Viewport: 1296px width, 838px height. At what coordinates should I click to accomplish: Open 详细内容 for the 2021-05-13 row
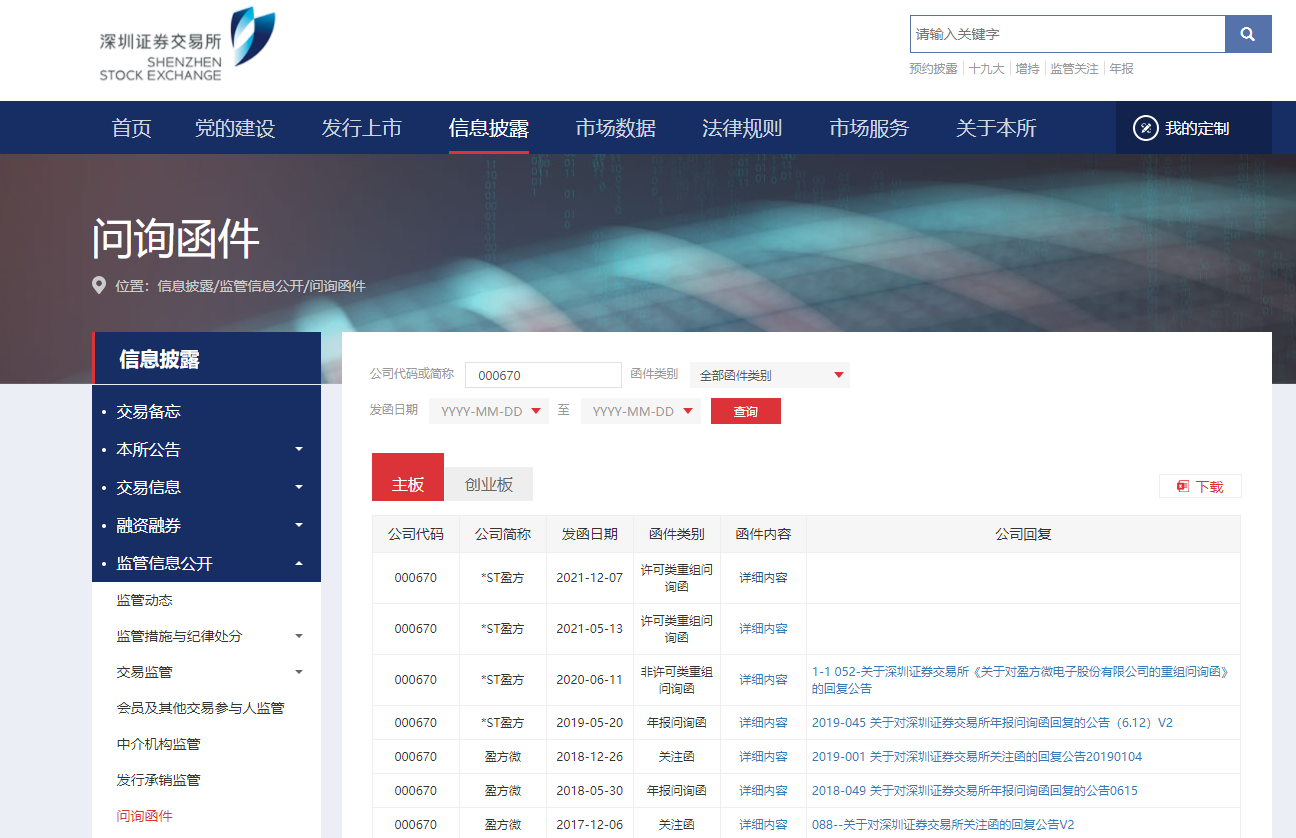(763, 629)
